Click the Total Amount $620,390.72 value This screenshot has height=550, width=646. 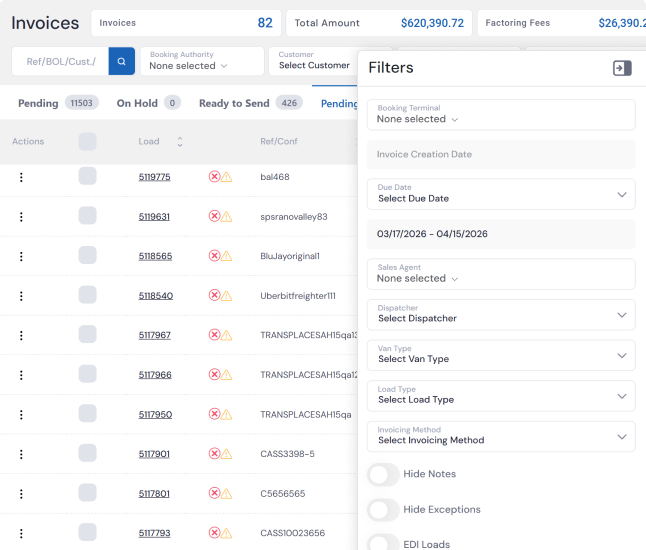coord(432,23)
